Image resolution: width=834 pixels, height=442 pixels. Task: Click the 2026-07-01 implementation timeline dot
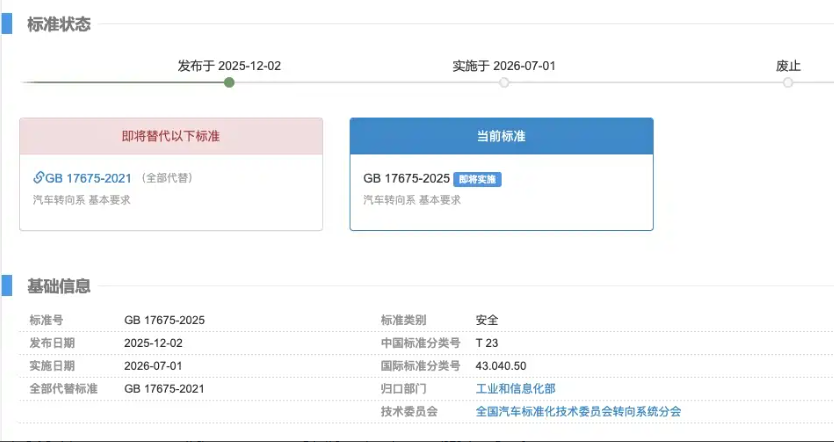pyautogui.click(x=504, y=82)
